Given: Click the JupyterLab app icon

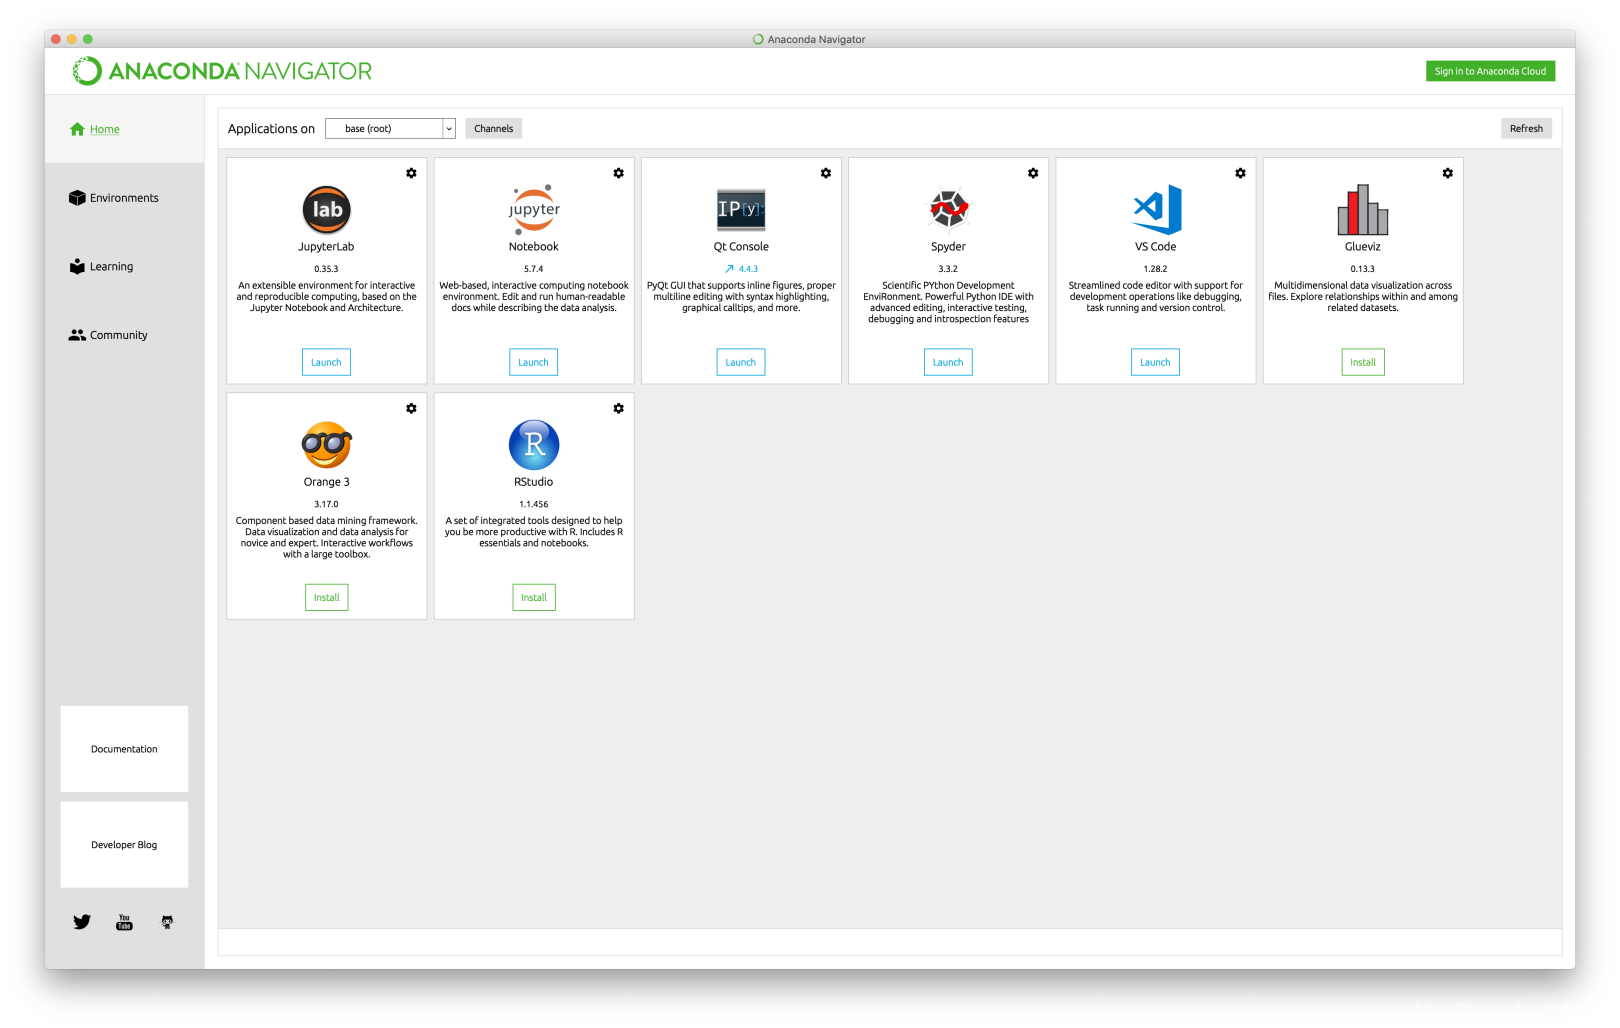Looking at the screenshot, I should click(x=326, y=210).
